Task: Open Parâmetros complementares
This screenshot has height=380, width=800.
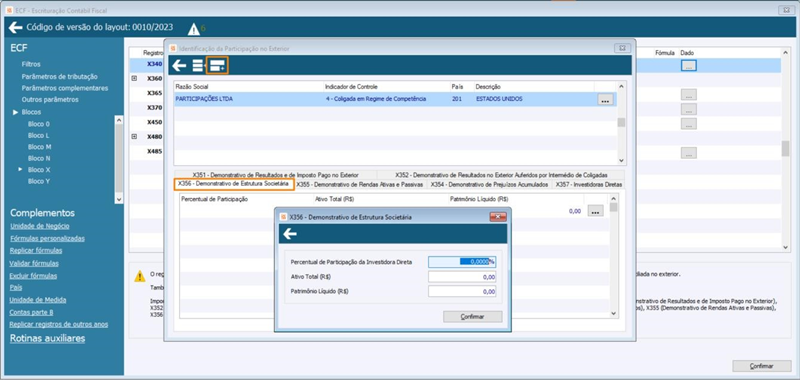Action: tap(65, 88)
